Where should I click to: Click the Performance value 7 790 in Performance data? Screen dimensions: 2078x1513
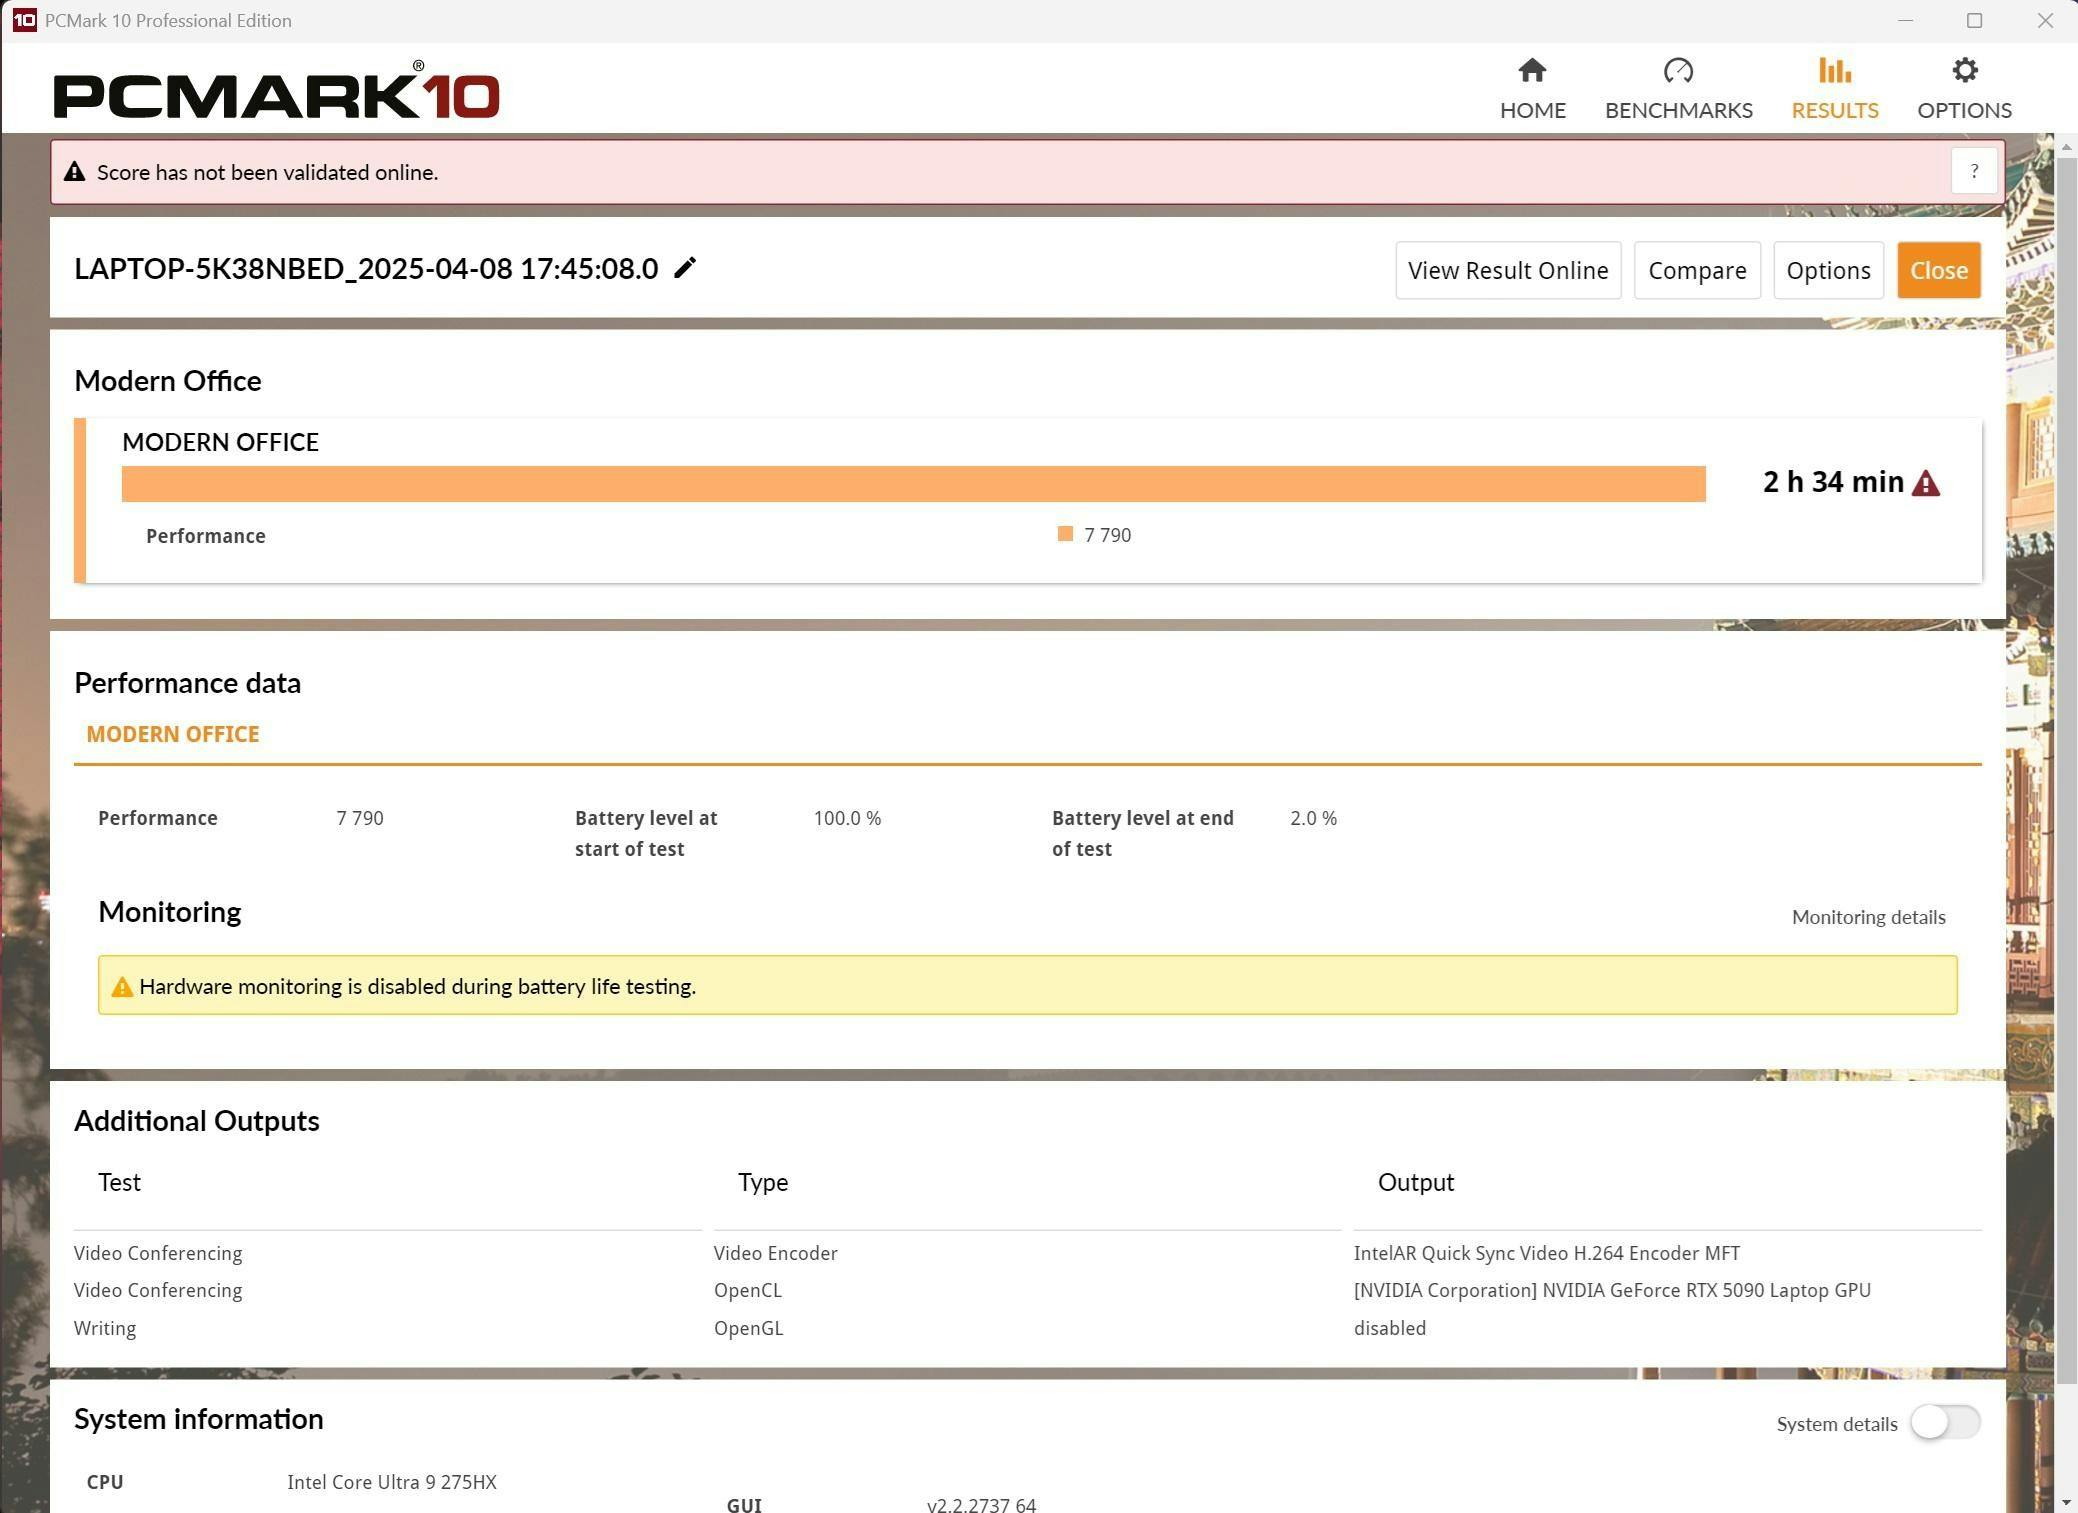[x=360, y=818]
